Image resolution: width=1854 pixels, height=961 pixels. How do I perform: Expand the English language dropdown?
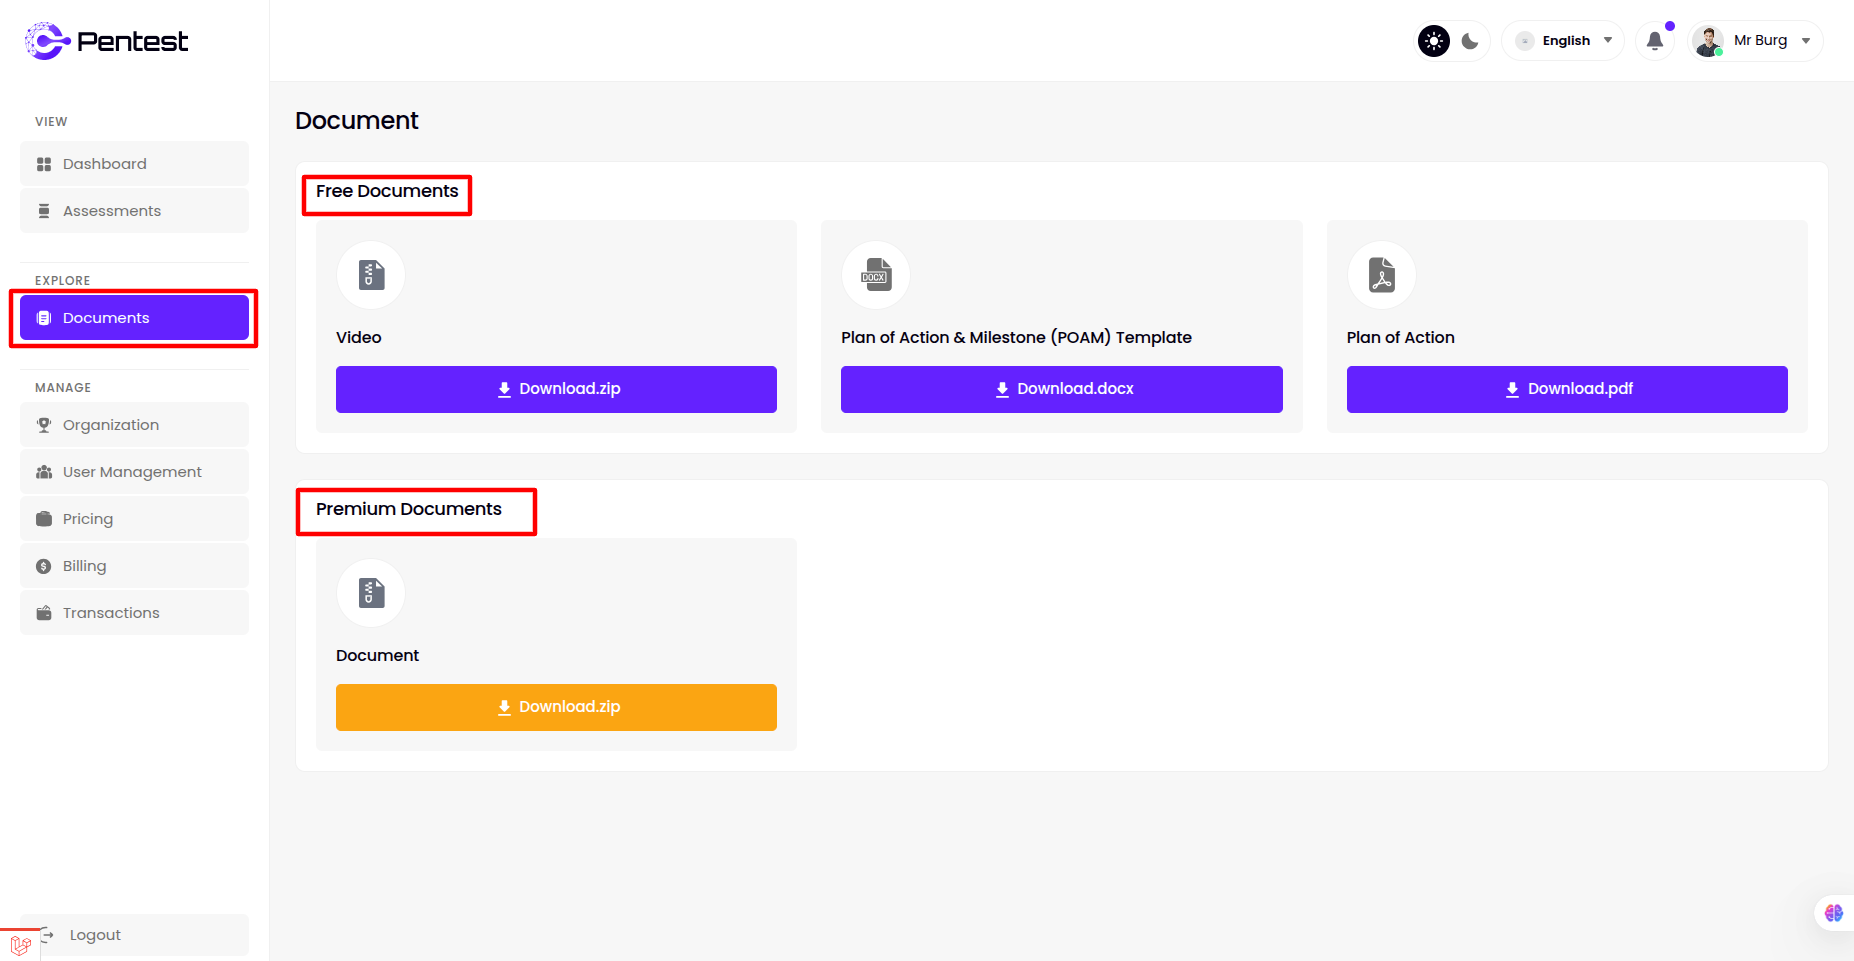pos(1565,41)
